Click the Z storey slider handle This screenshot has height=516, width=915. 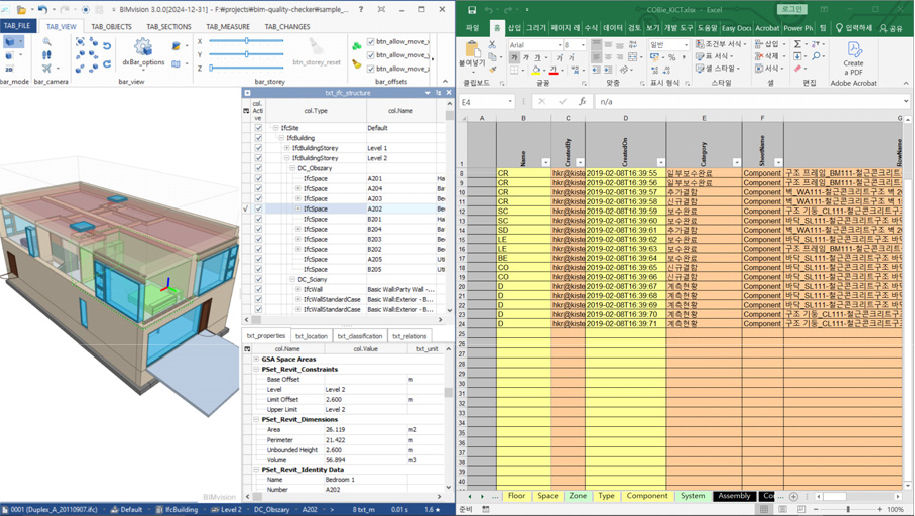(x=211, y=68)
